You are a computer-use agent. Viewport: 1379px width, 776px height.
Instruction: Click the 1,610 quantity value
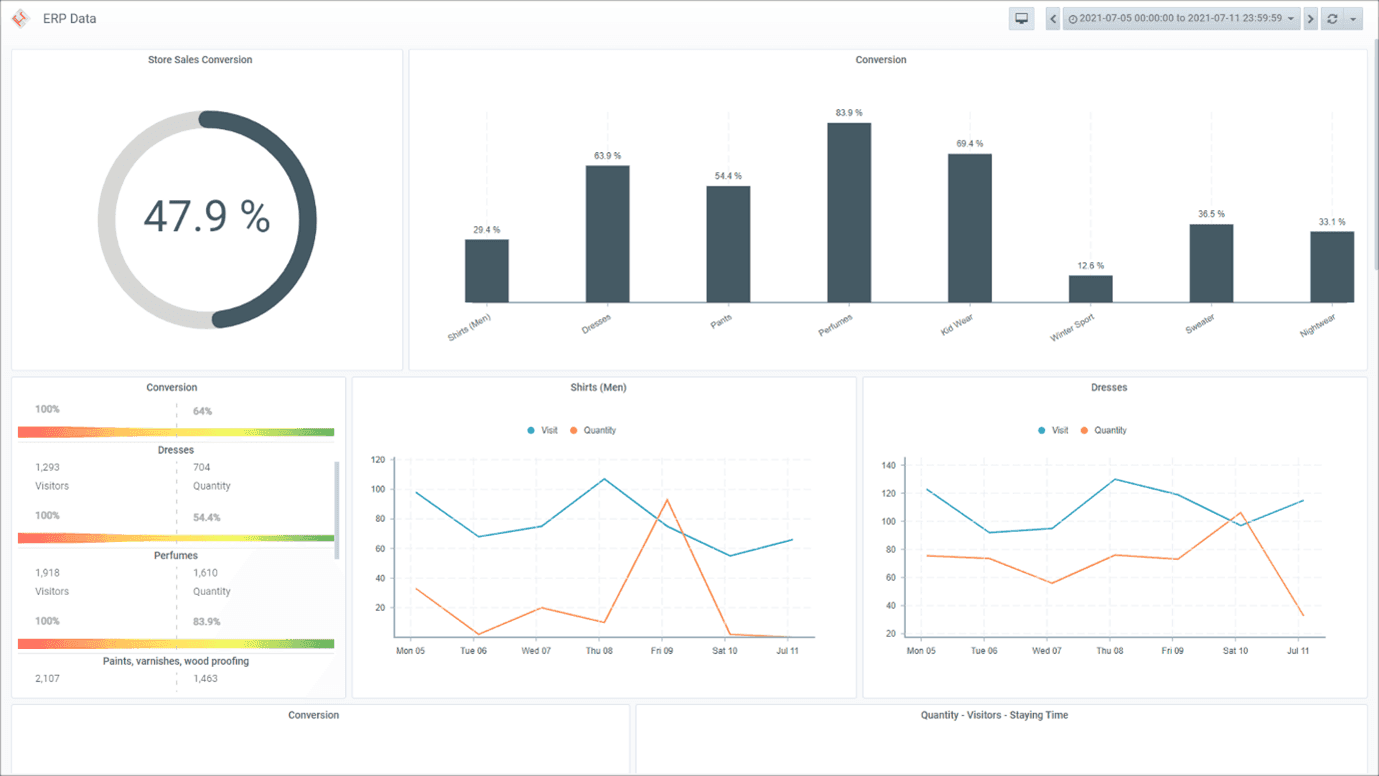206,573
